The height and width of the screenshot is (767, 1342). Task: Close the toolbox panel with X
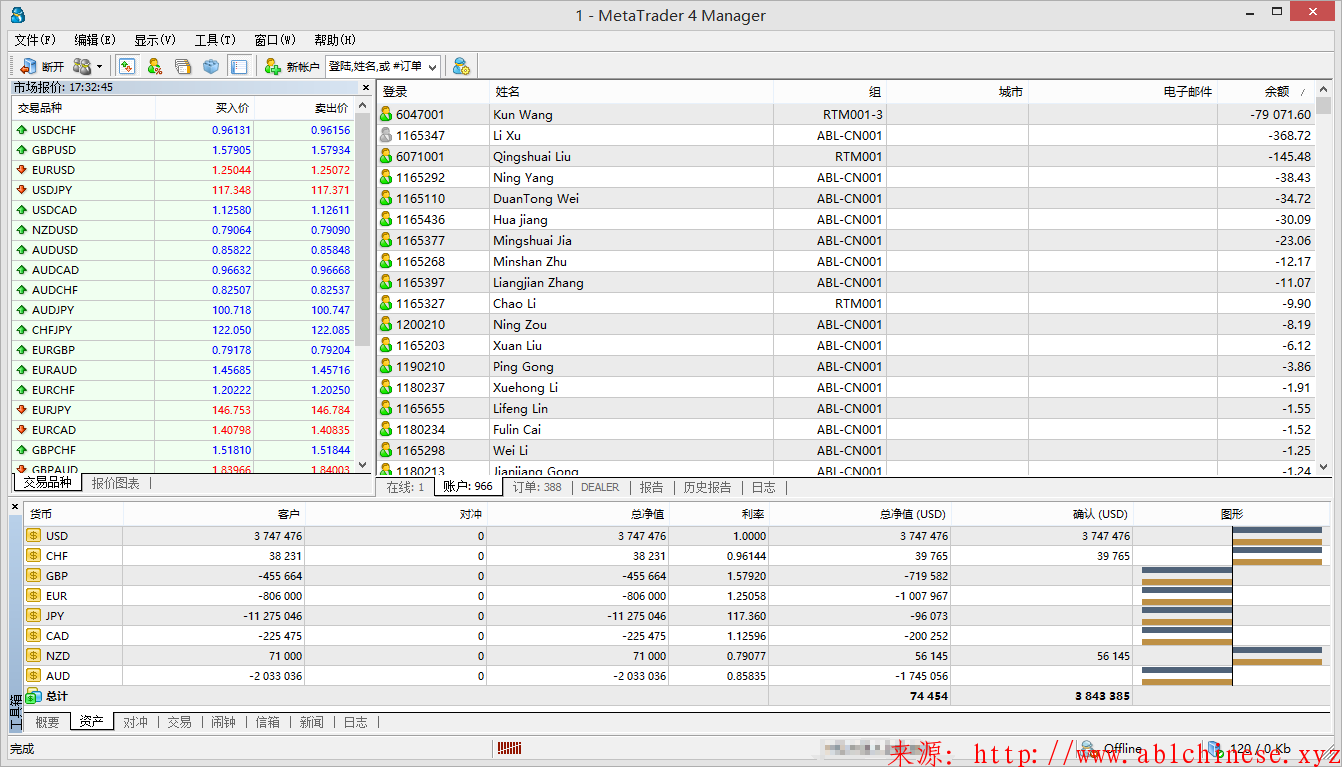(15, 507)
